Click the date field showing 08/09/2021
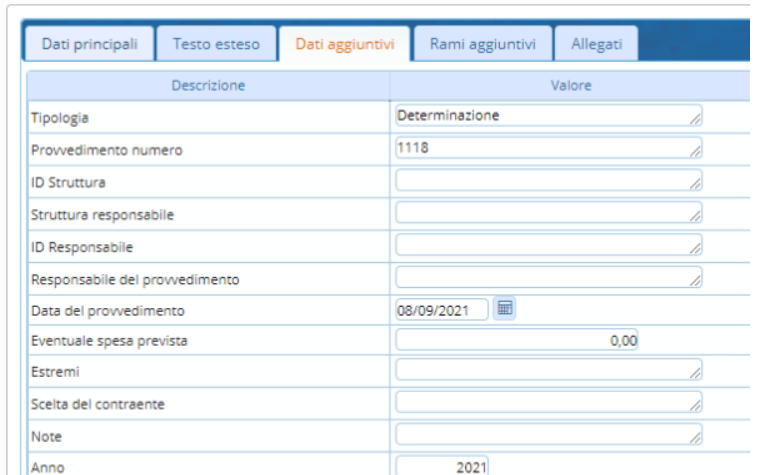Screen dimensions: 784x475 (x=442, y=309)
